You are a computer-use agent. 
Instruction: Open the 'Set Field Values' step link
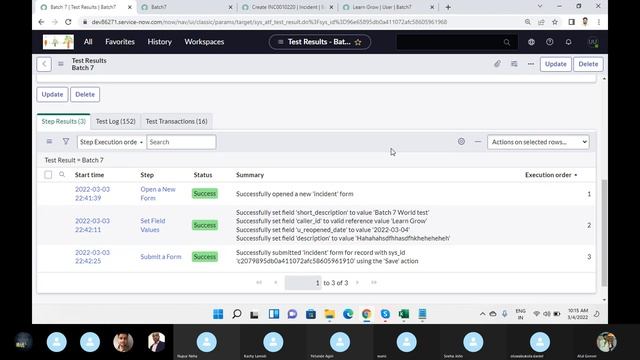(153, 225)
